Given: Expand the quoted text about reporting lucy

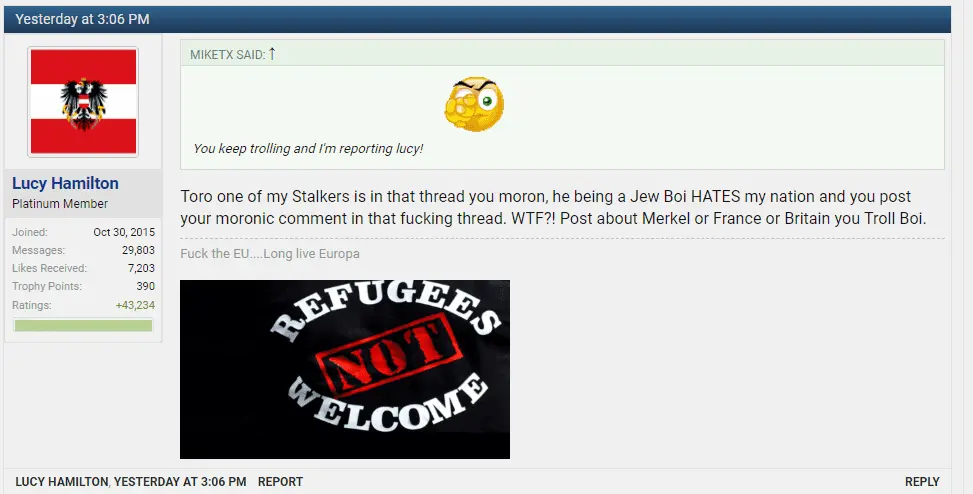Looking at the screenshot, I should tap(308, 148).
